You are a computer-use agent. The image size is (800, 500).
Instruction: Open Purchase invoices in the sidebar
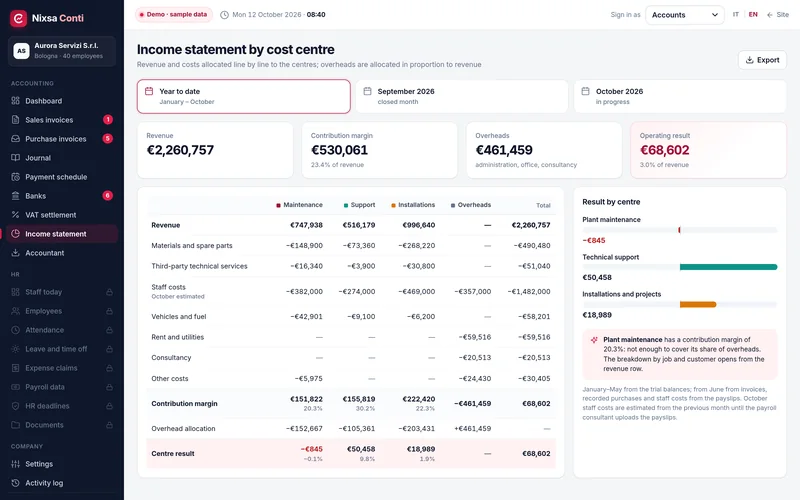click(x=62, y=139)
